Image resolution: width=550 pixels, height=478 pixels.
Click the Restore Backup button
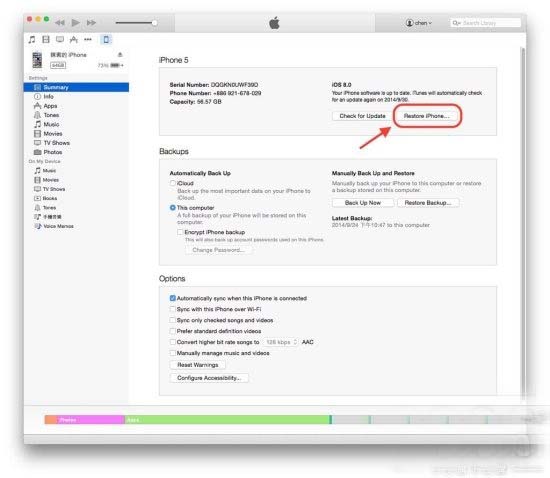click(x=428, y=203)
